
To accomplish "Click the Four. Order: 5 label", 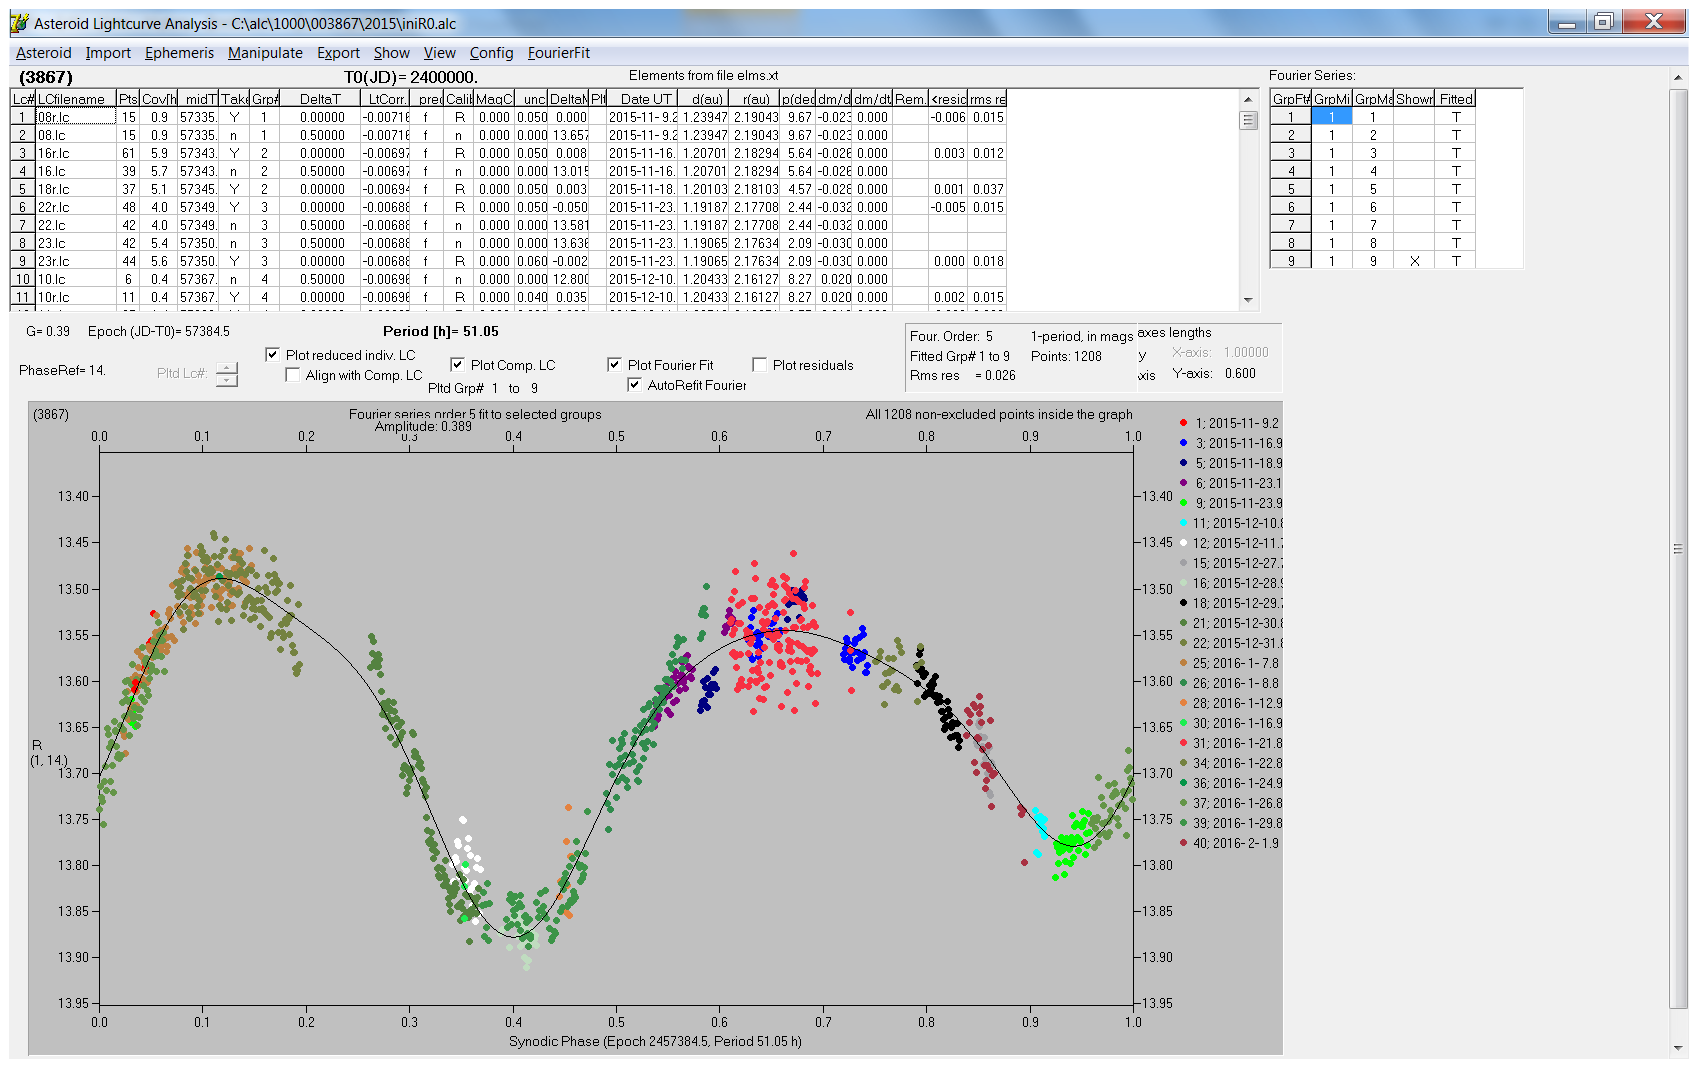I will (x=951, y=336).
